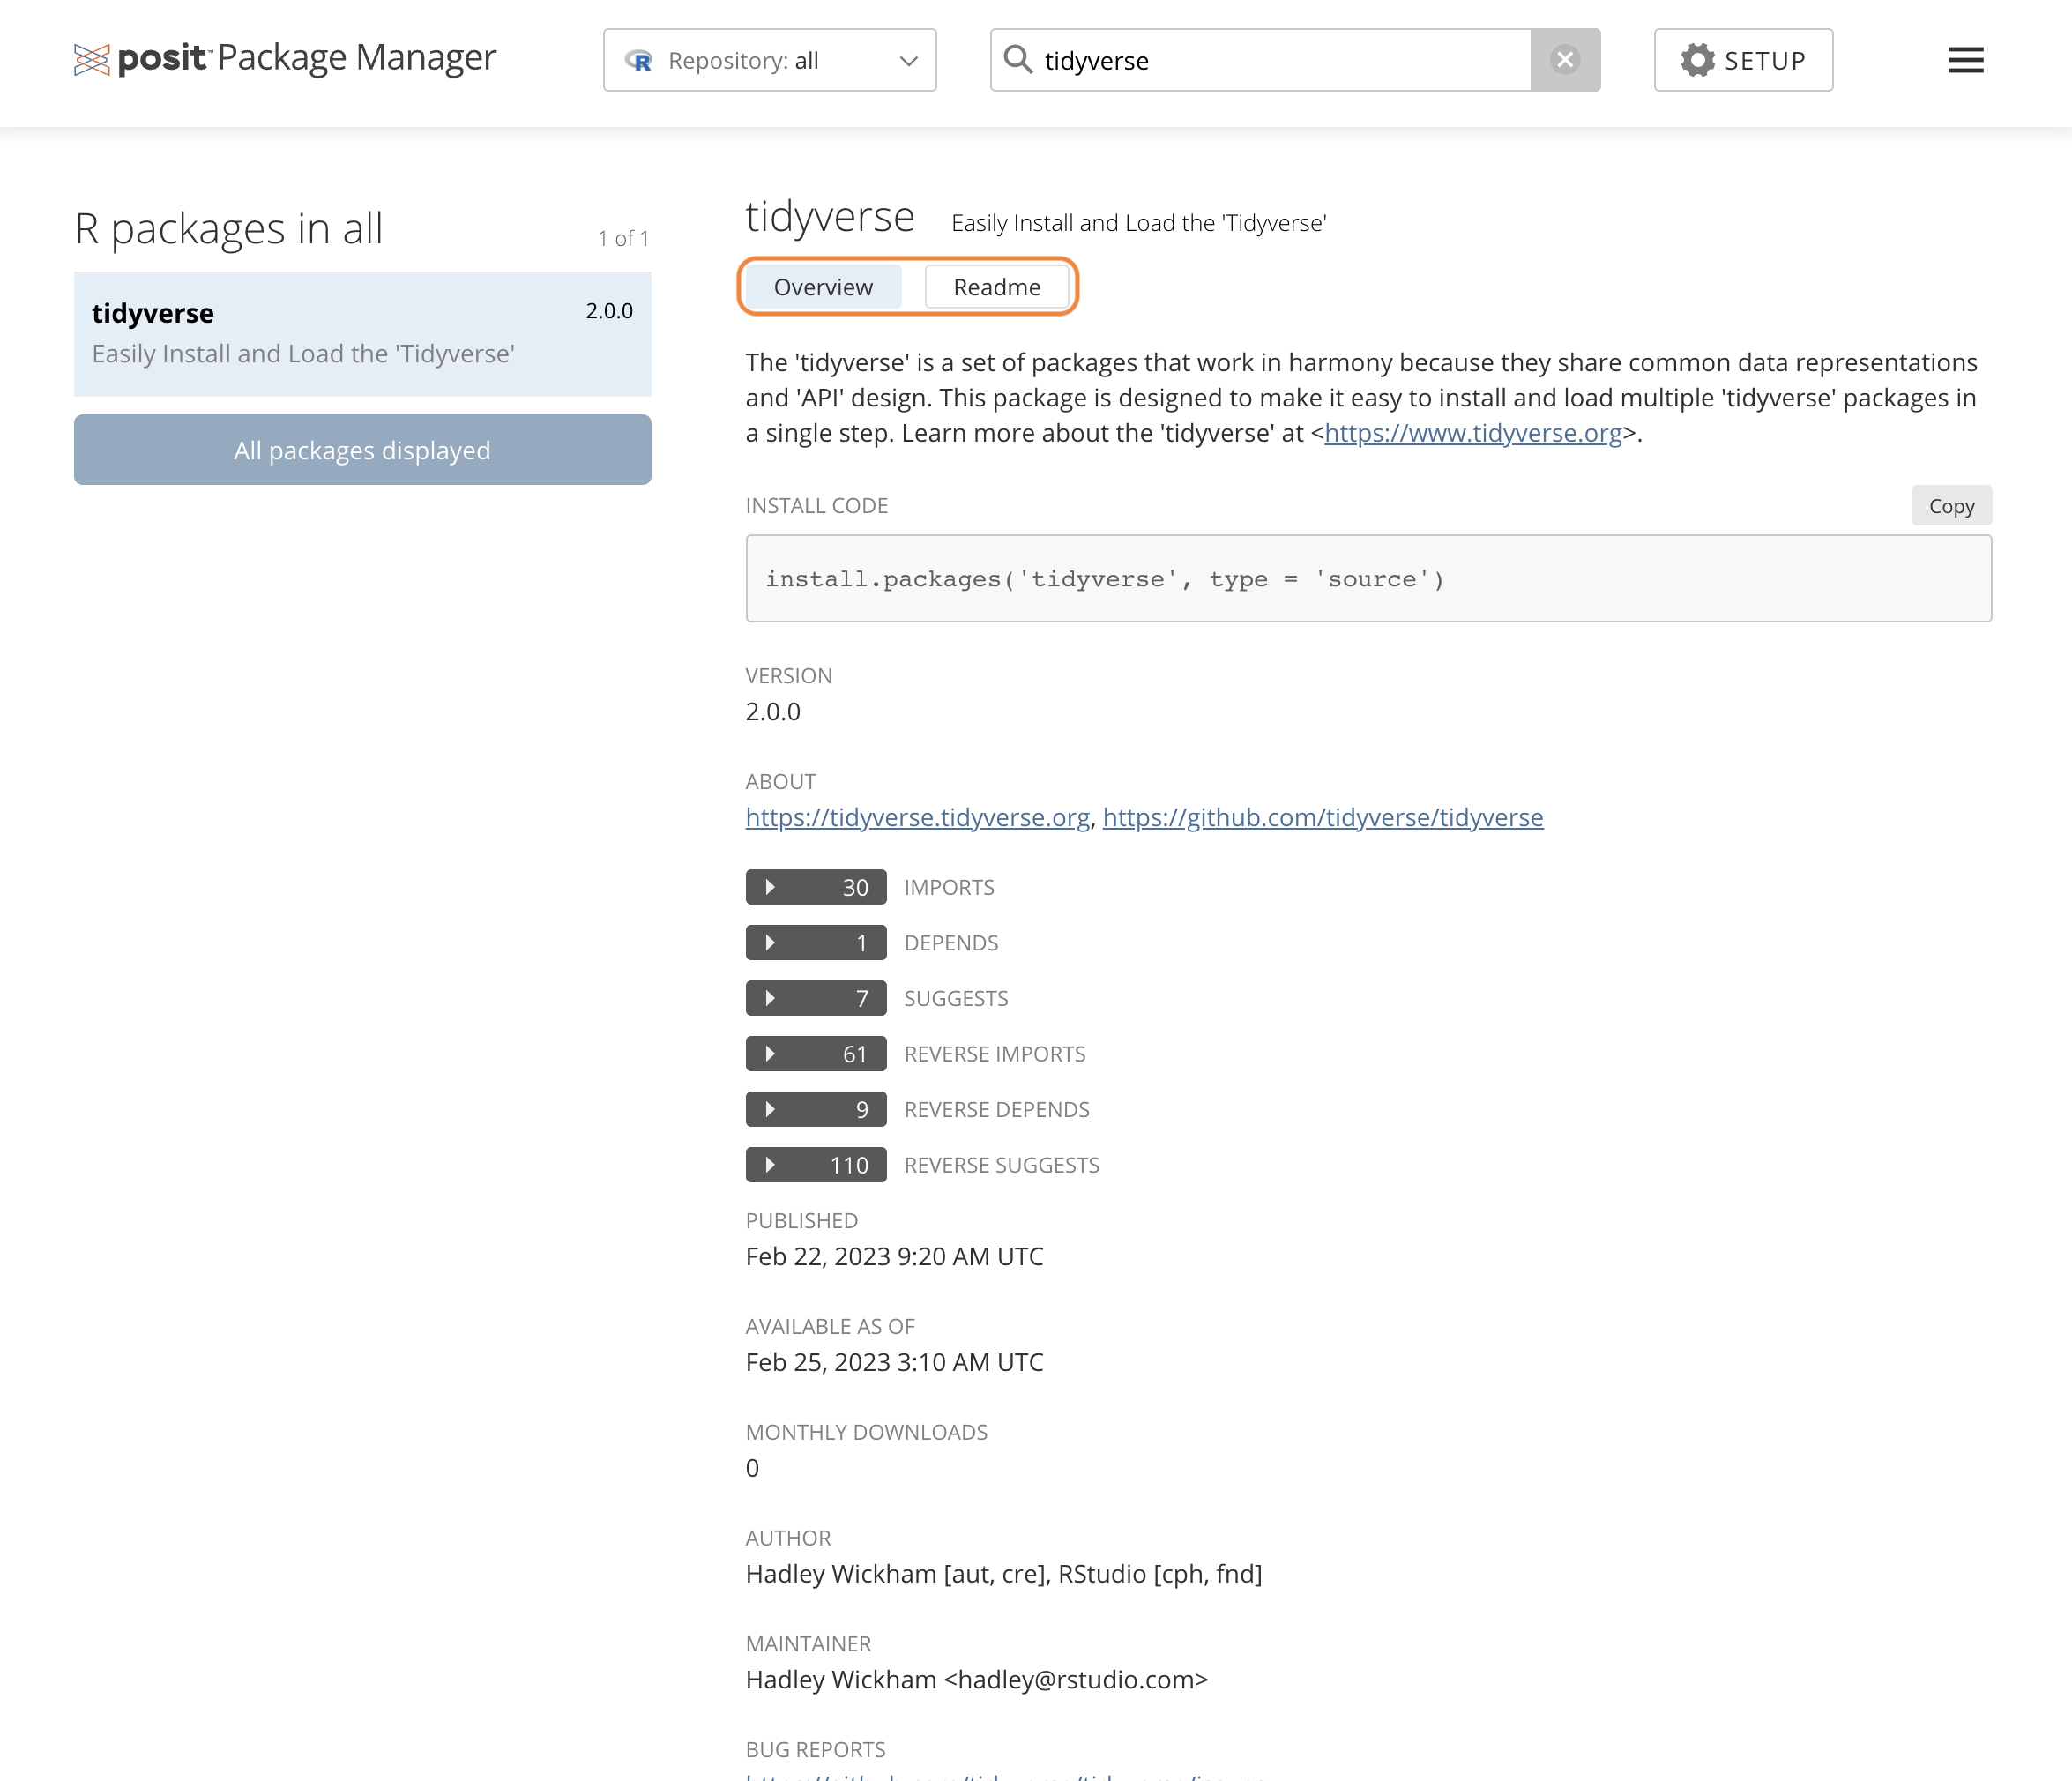Select the tidyverse 2.0.0 package result

[x=362, y=333]
